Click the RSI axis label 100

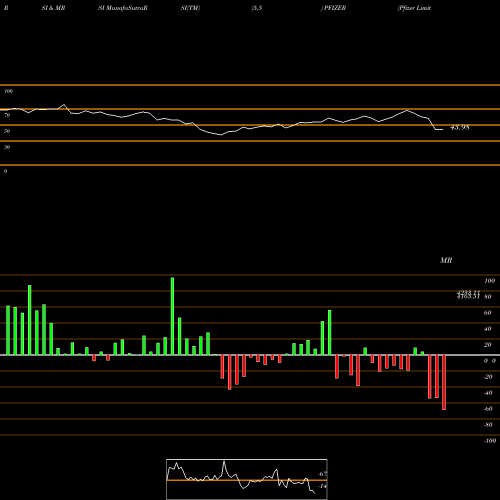8,91
